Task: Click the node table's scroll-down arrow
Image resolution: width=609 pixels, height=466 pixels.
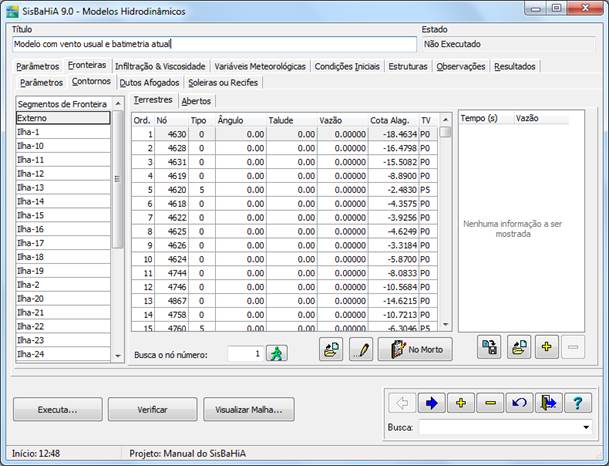Action: pos(445,325)
